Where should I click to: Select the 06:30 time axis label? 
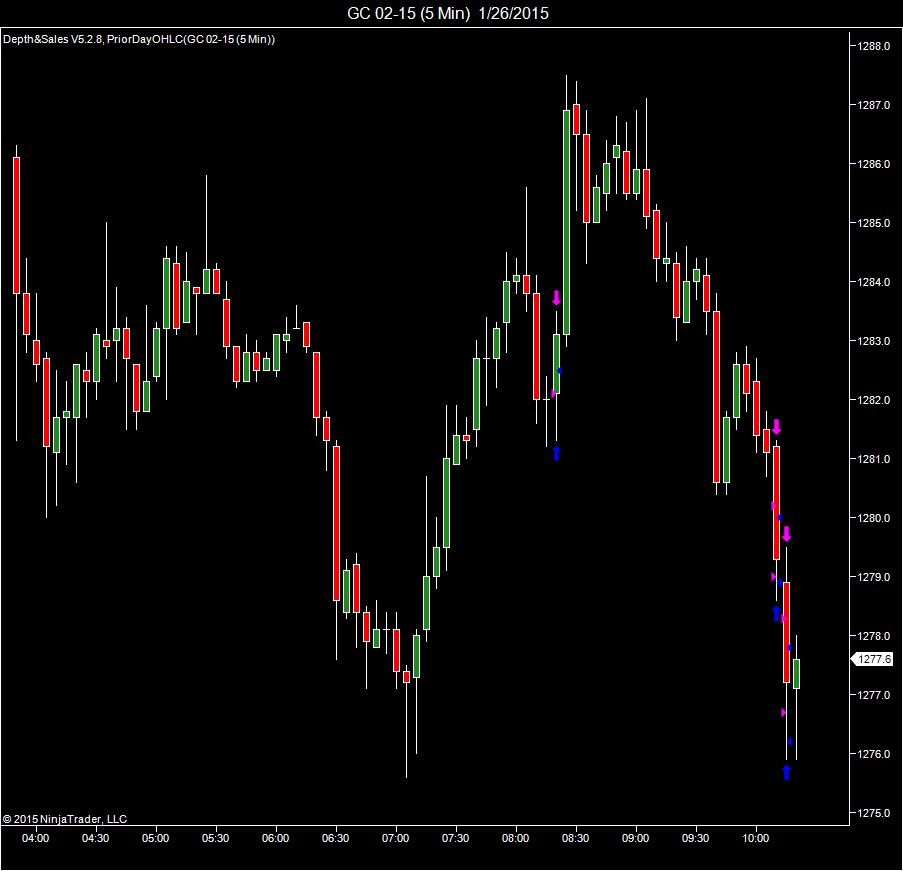(x=336, y=838)
